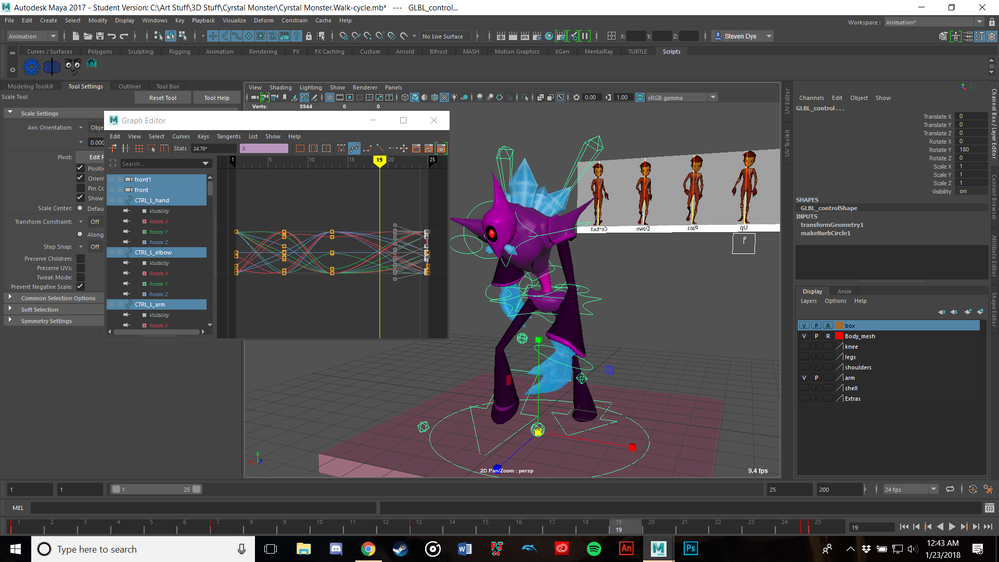The height and width of the screenshot is (562, 999).
Task: Toggle the Tweak Mode checkbox
Action: point(80,277)
